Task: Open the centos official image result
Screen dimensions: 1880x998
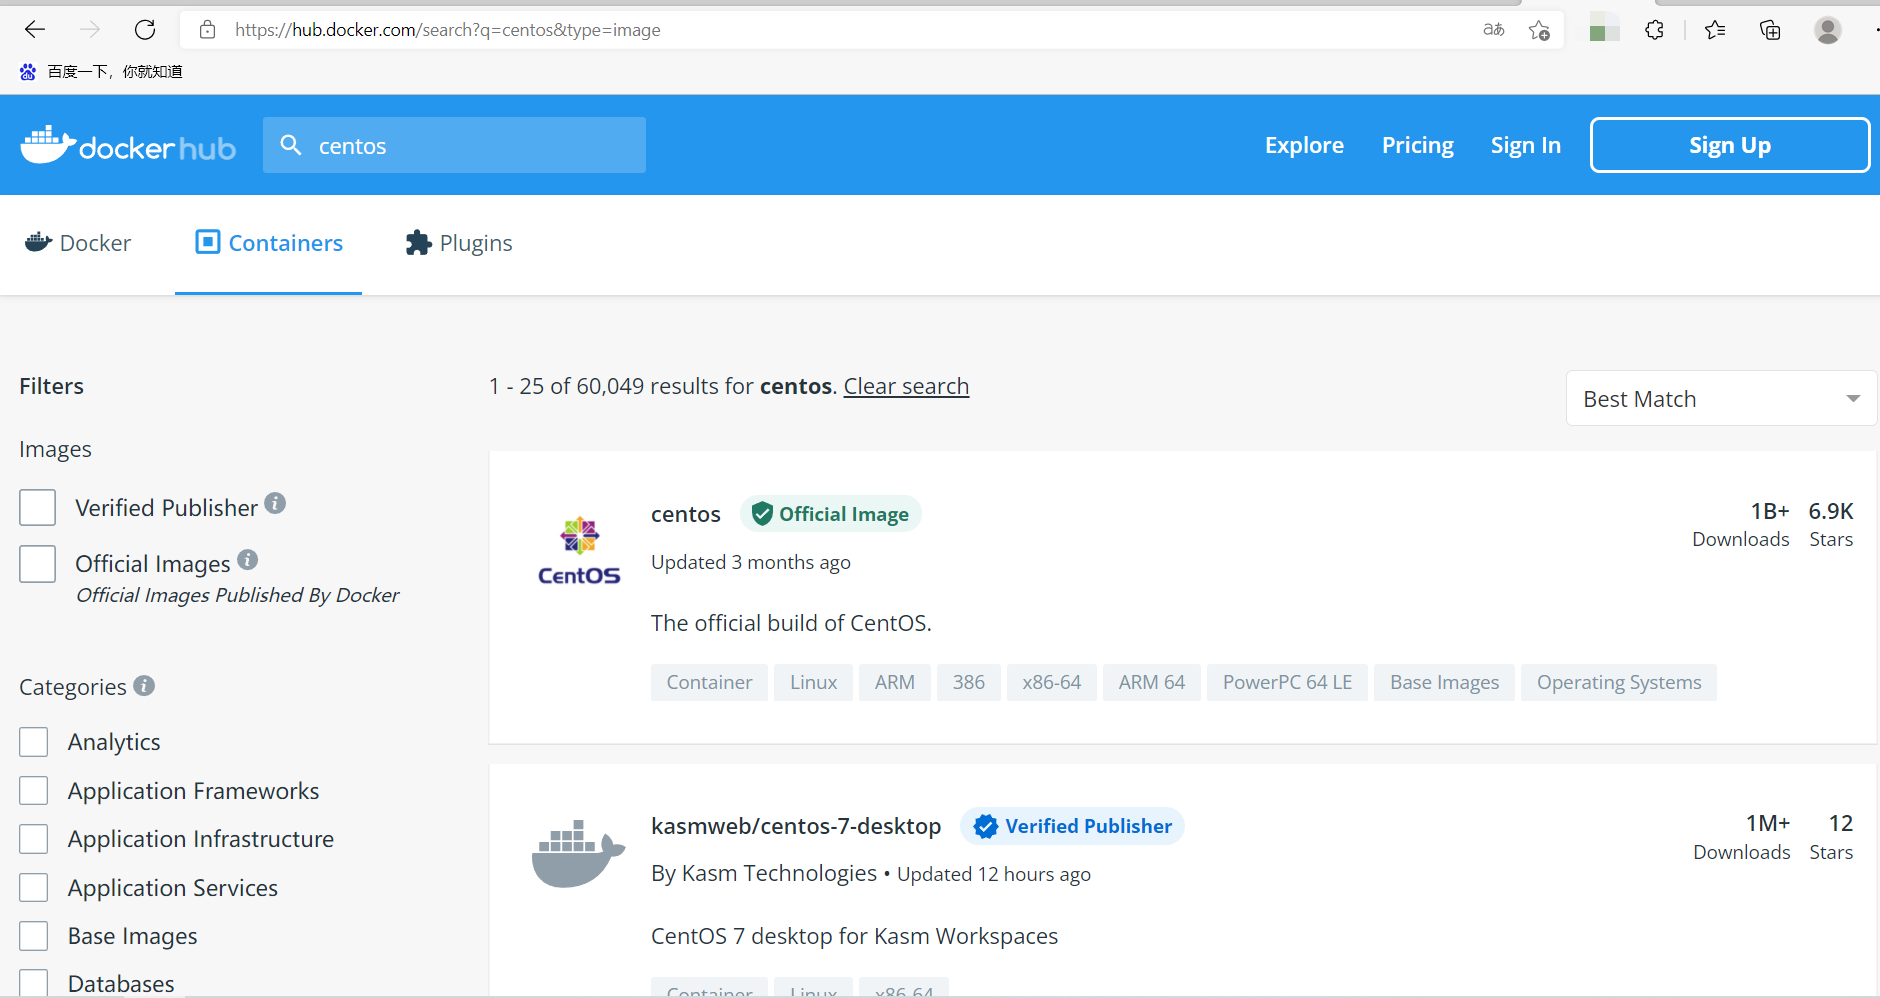Action: pyautogui.click(x=686, y=514)
